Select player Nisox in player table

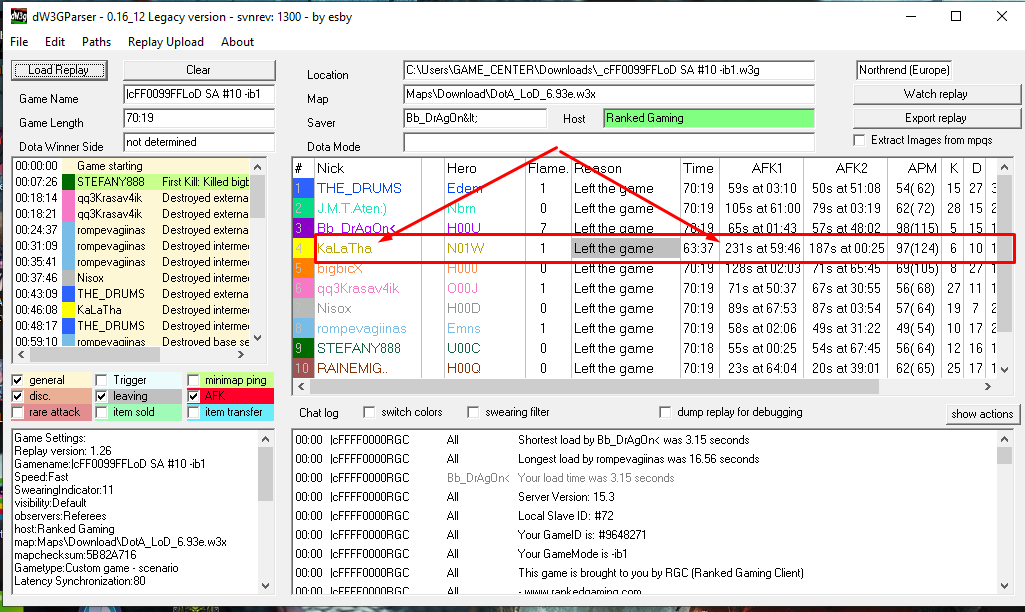[334, 309]
